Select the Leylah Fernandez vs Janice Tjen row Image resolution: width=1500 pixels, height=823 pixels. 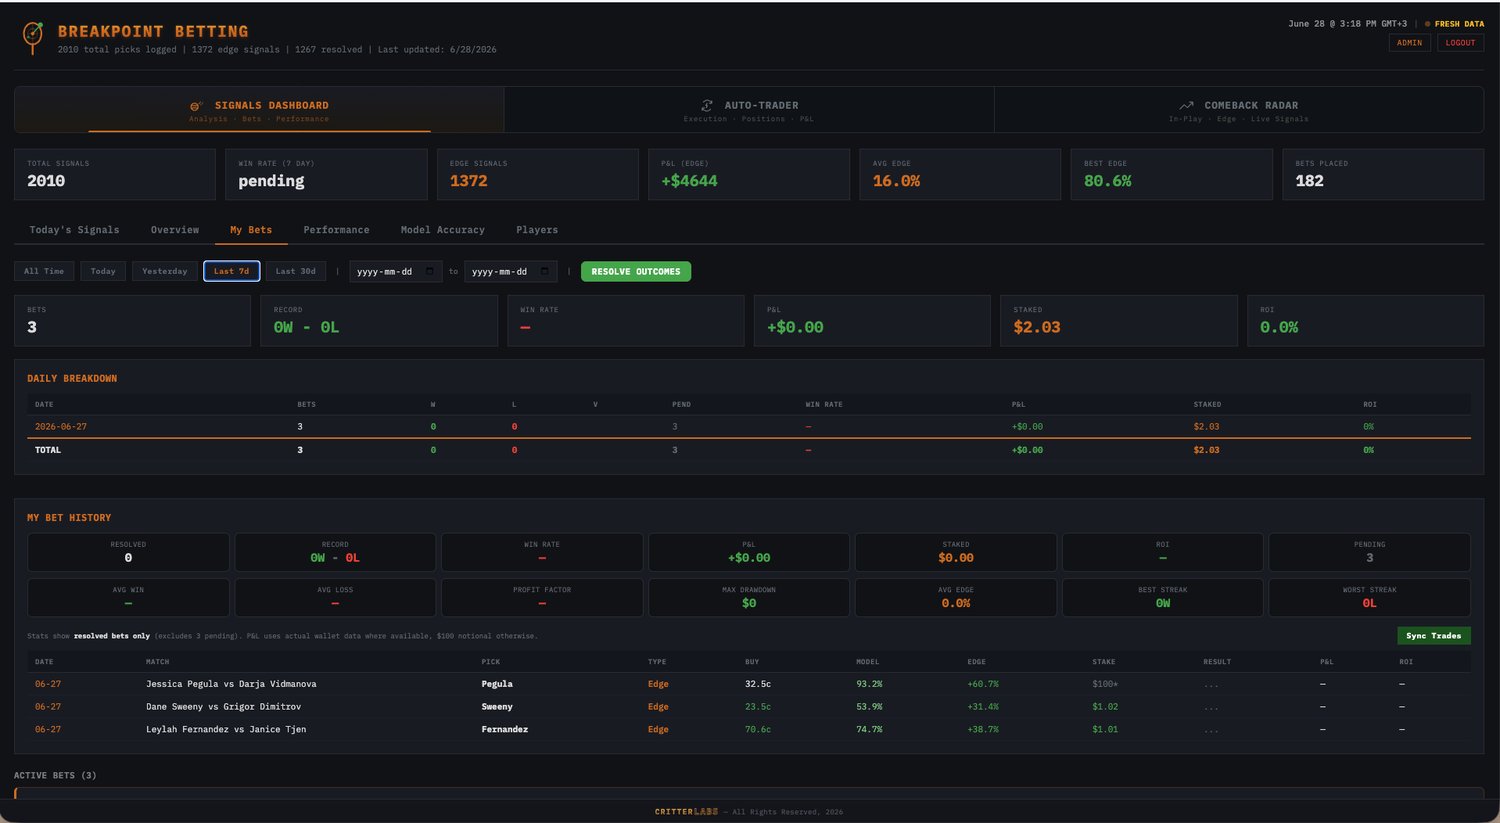tap(749, 730)
